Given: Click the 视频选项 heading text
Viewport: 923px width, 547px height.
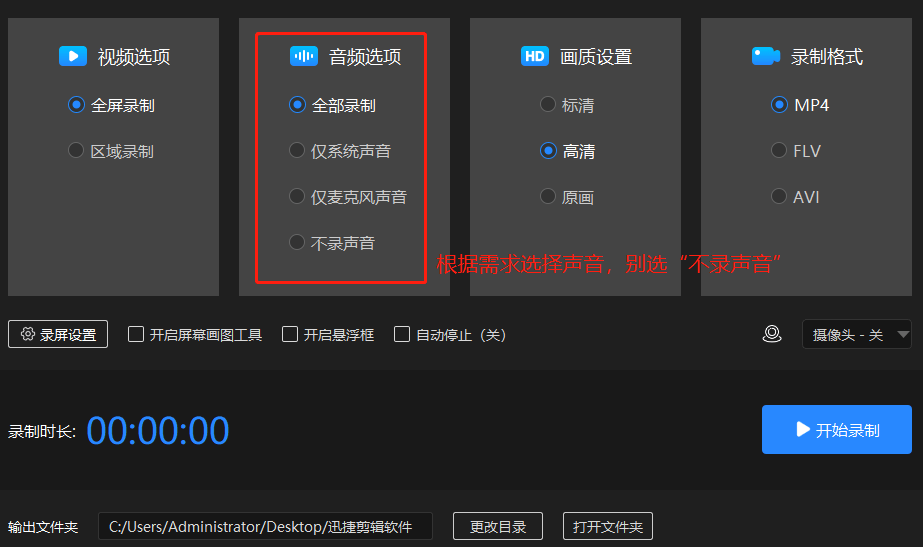Looking at the screenshot, I should pyautogui.click(x=134, y=57).
